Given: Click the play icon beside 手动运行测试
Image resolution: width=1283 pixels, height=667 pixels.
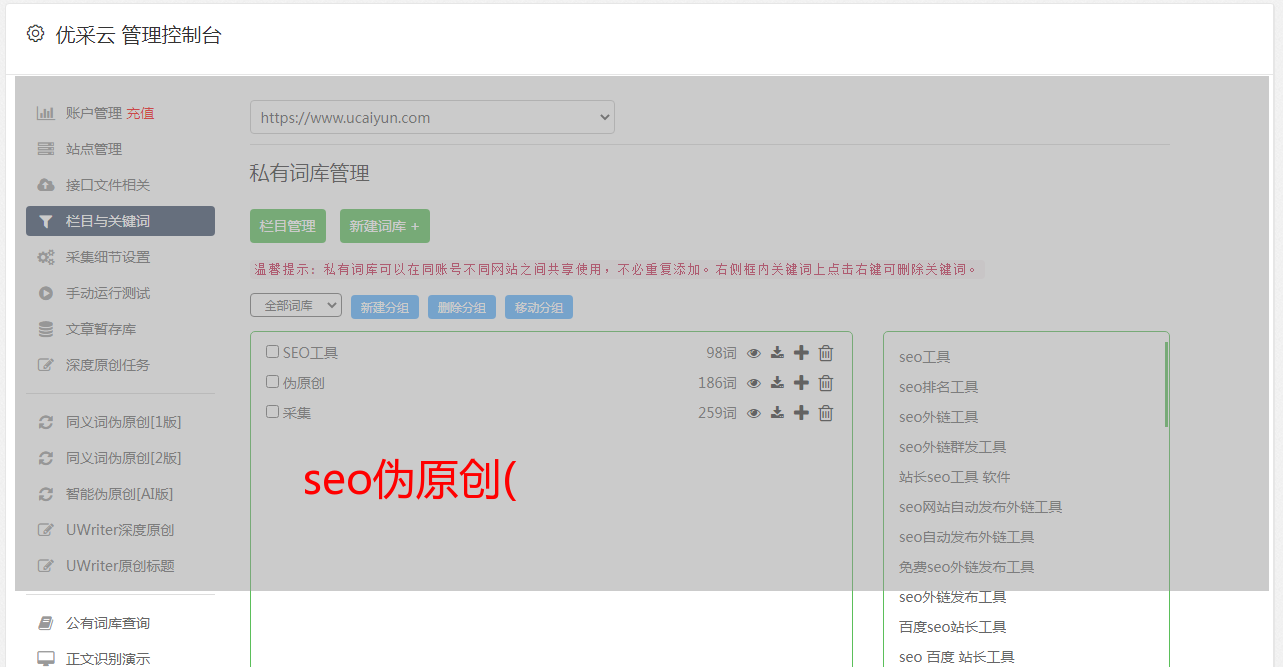Looking at the screenshot, I should point(46,293).
